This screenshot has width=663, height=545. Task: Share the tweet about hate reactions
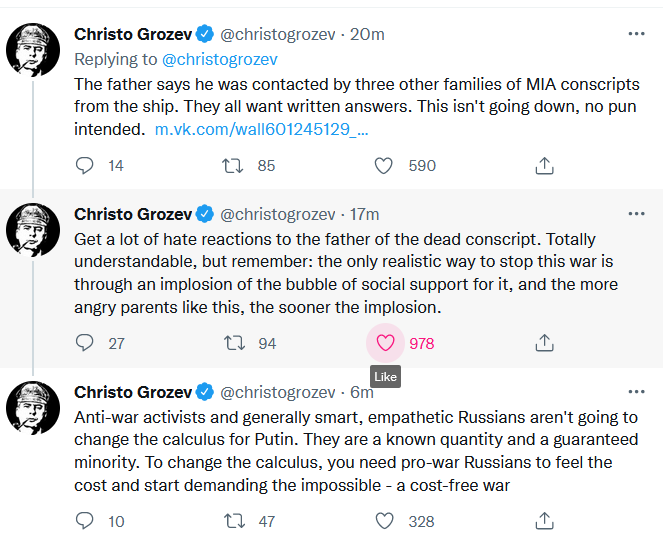pos(544,343)
